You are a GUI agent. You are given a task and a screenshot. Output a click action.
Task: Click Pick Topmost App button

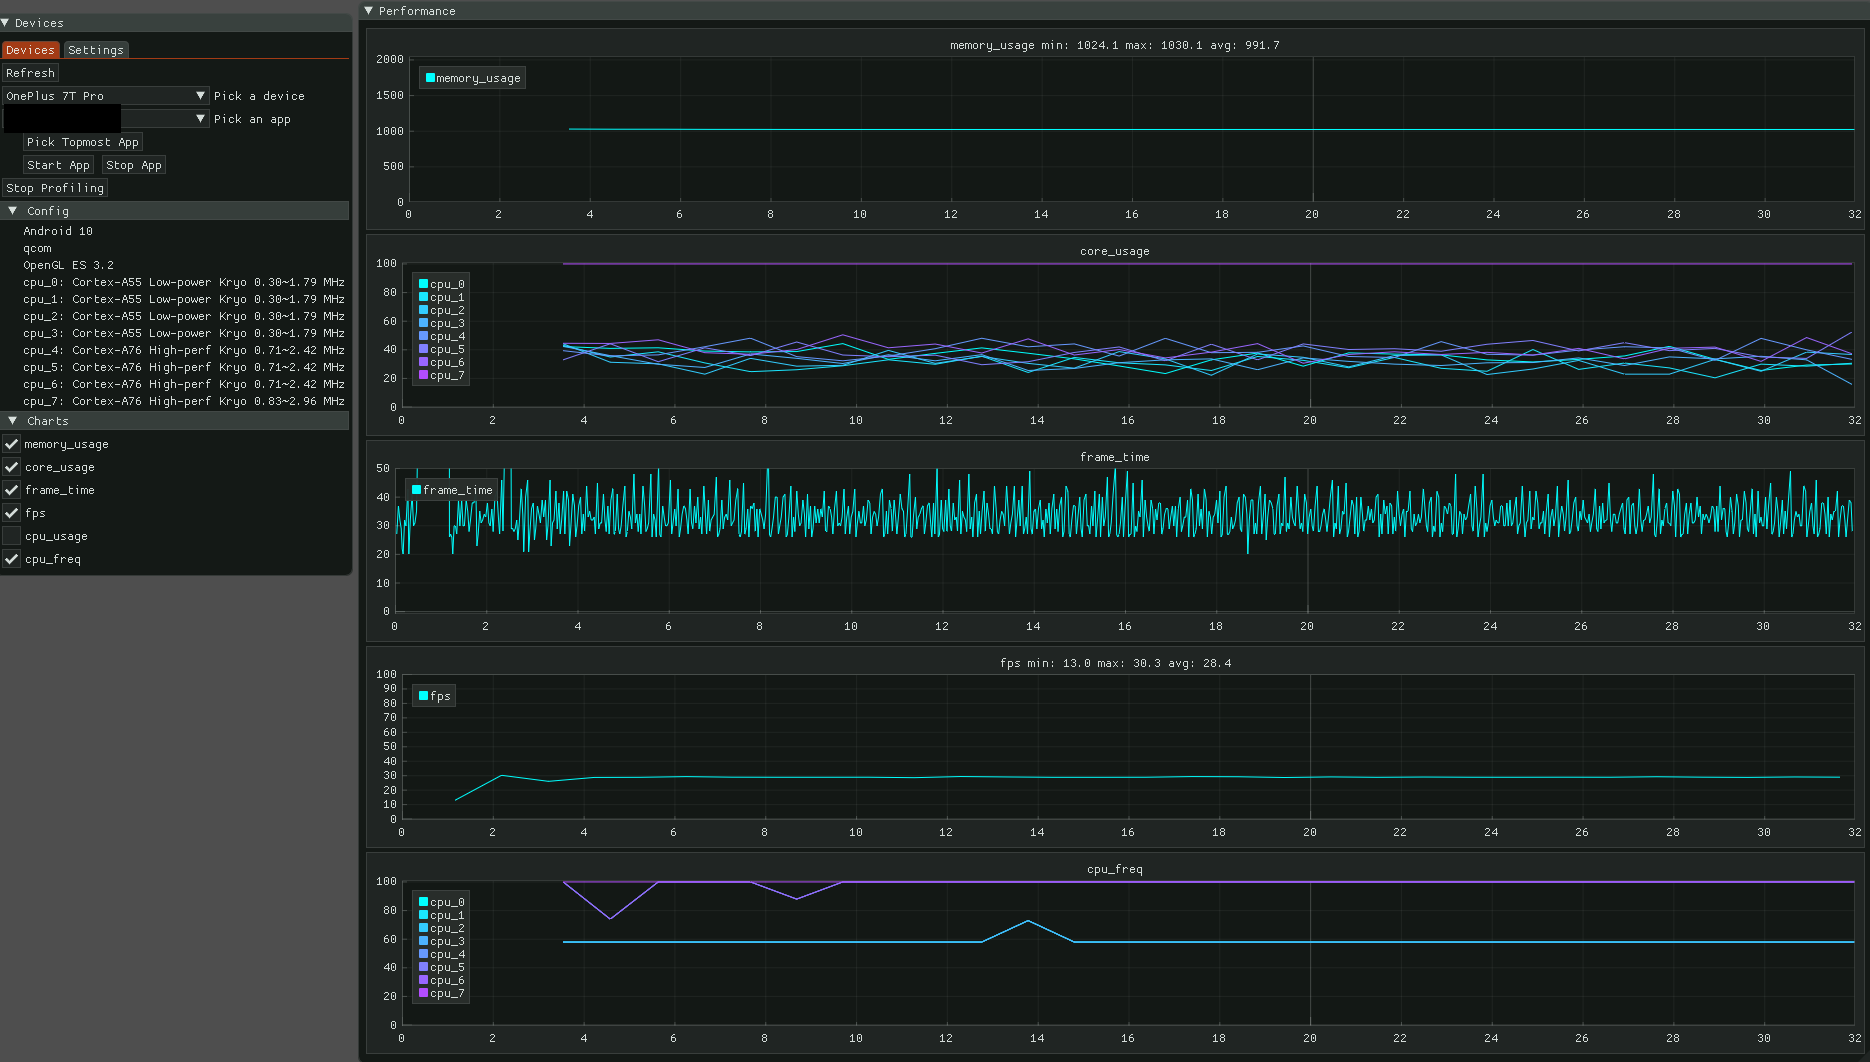coord(83,142)
